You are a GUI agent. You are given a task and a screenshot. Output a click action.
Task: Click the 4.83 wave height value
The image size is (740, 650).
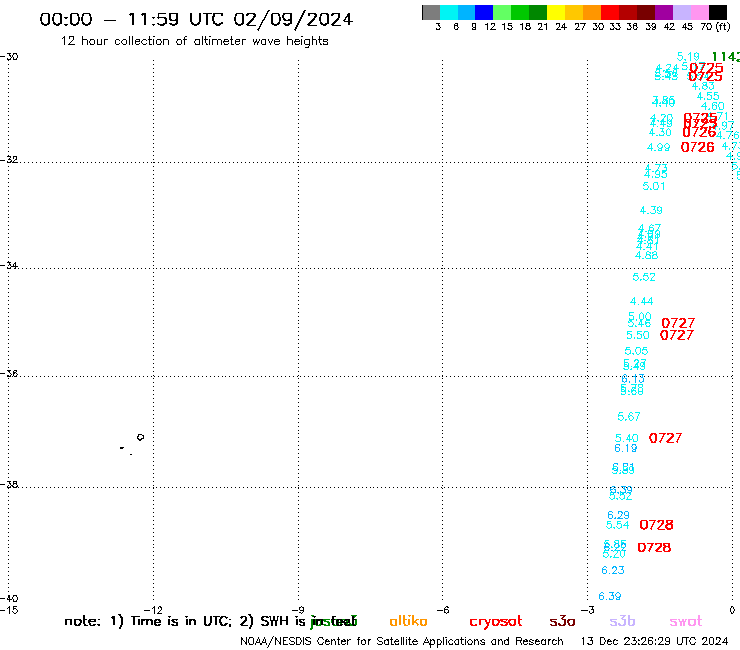(x=703, y=86)
